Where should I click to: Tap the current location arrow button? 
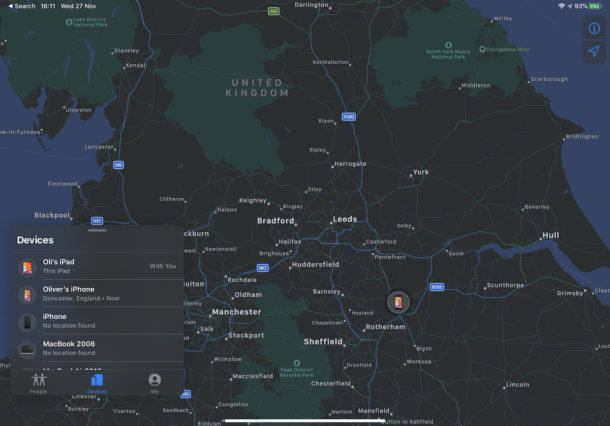point(593,52)
